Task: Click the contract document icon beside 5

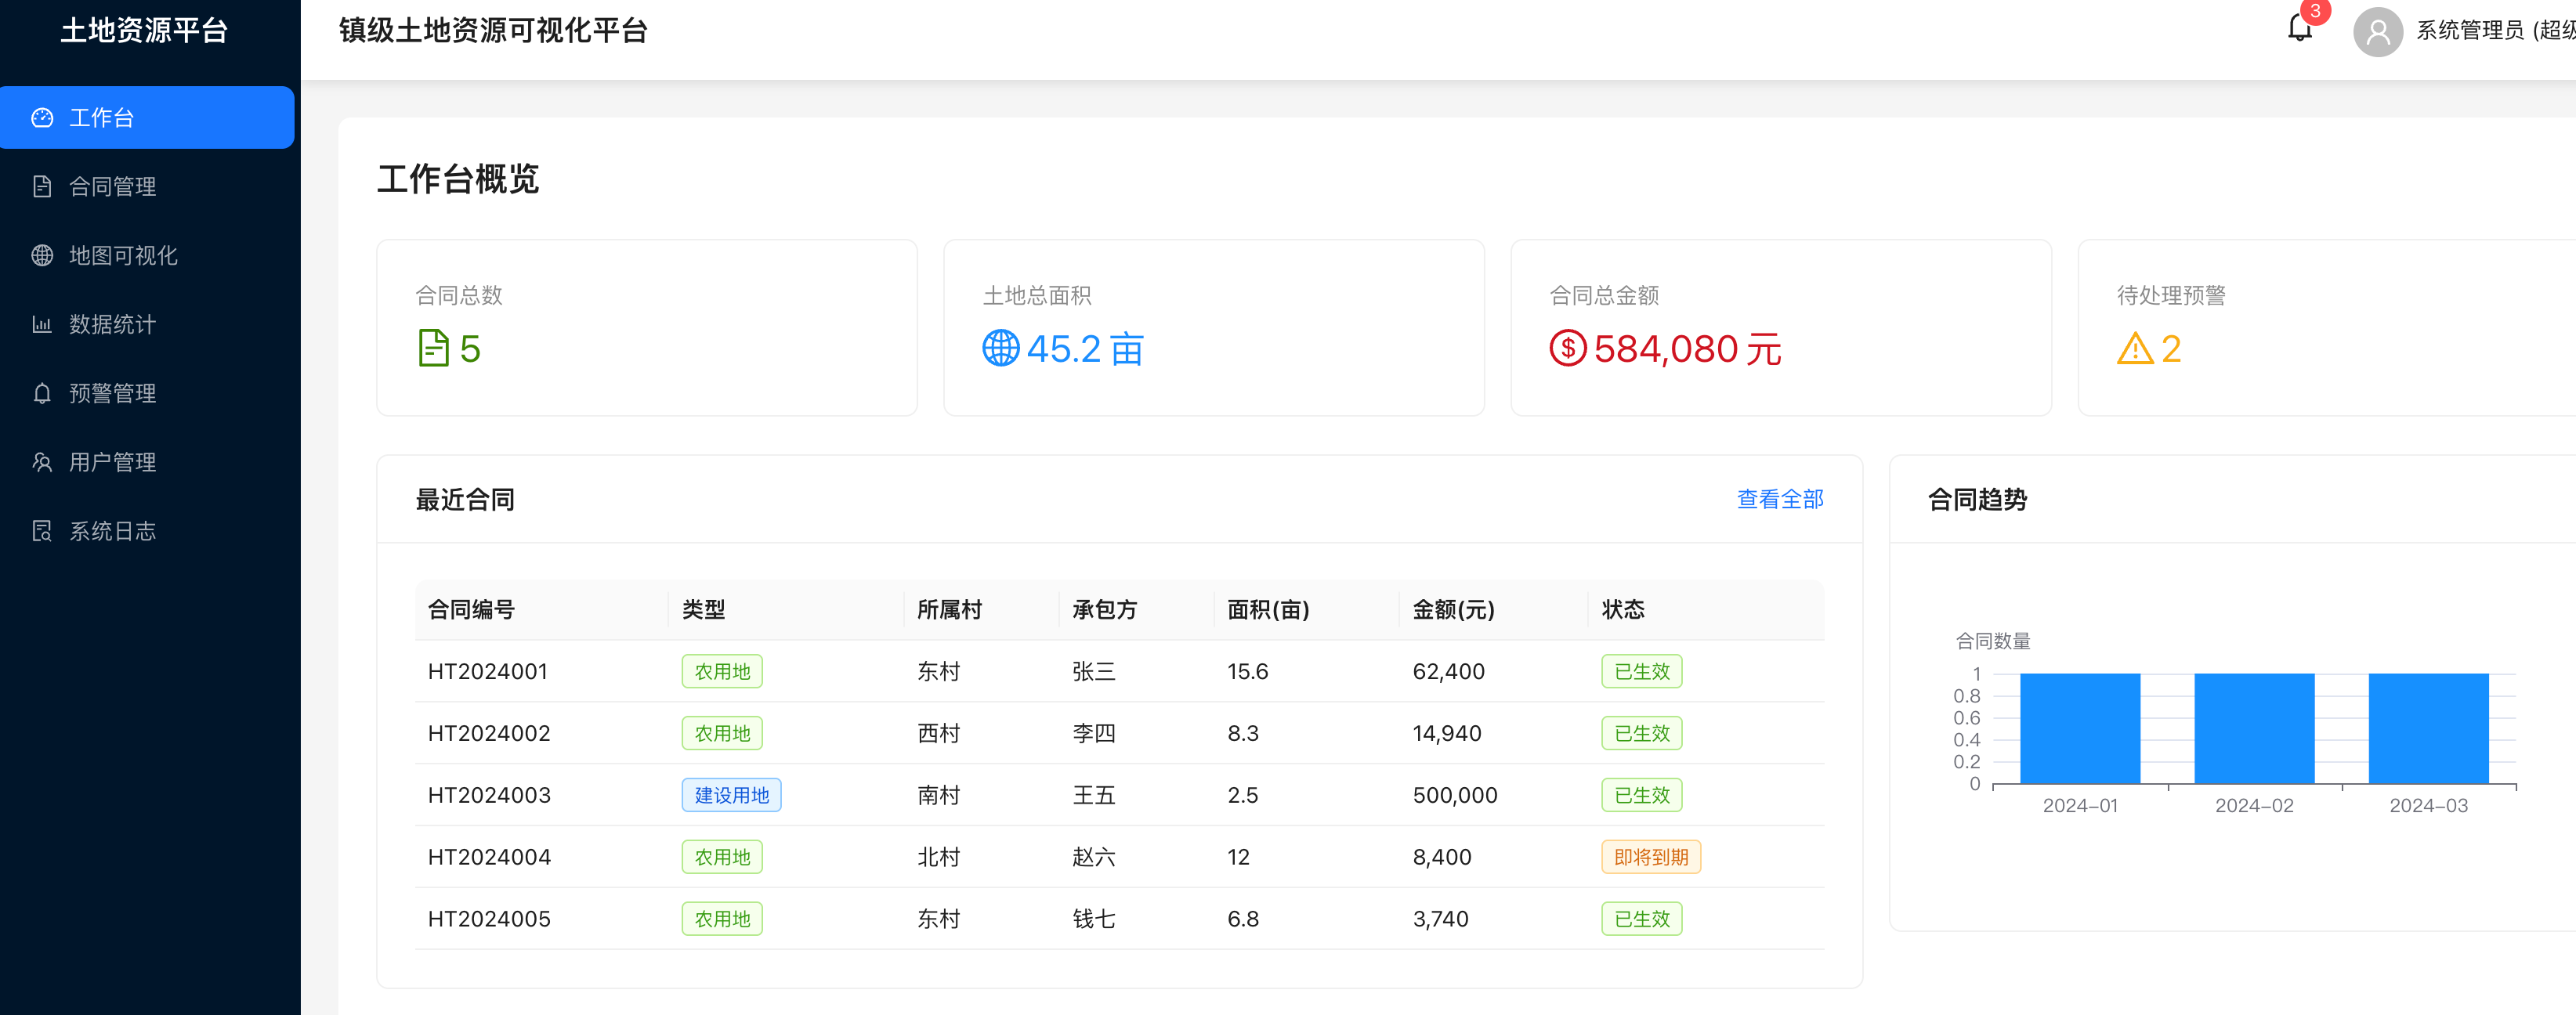Action: click(433, 348)
